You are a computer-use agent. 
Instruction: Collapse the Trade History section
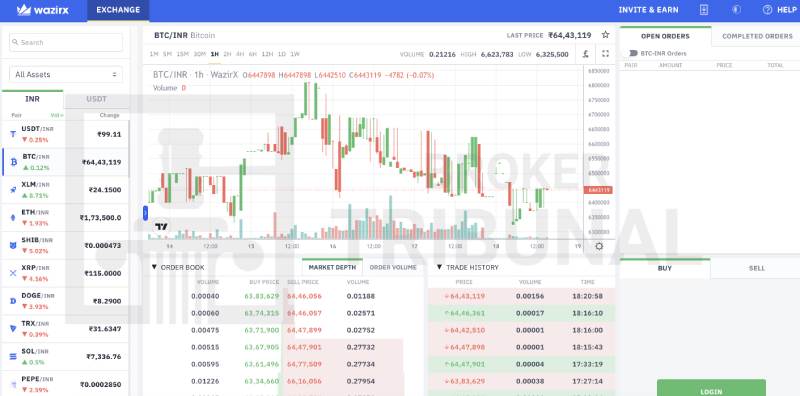439,267
